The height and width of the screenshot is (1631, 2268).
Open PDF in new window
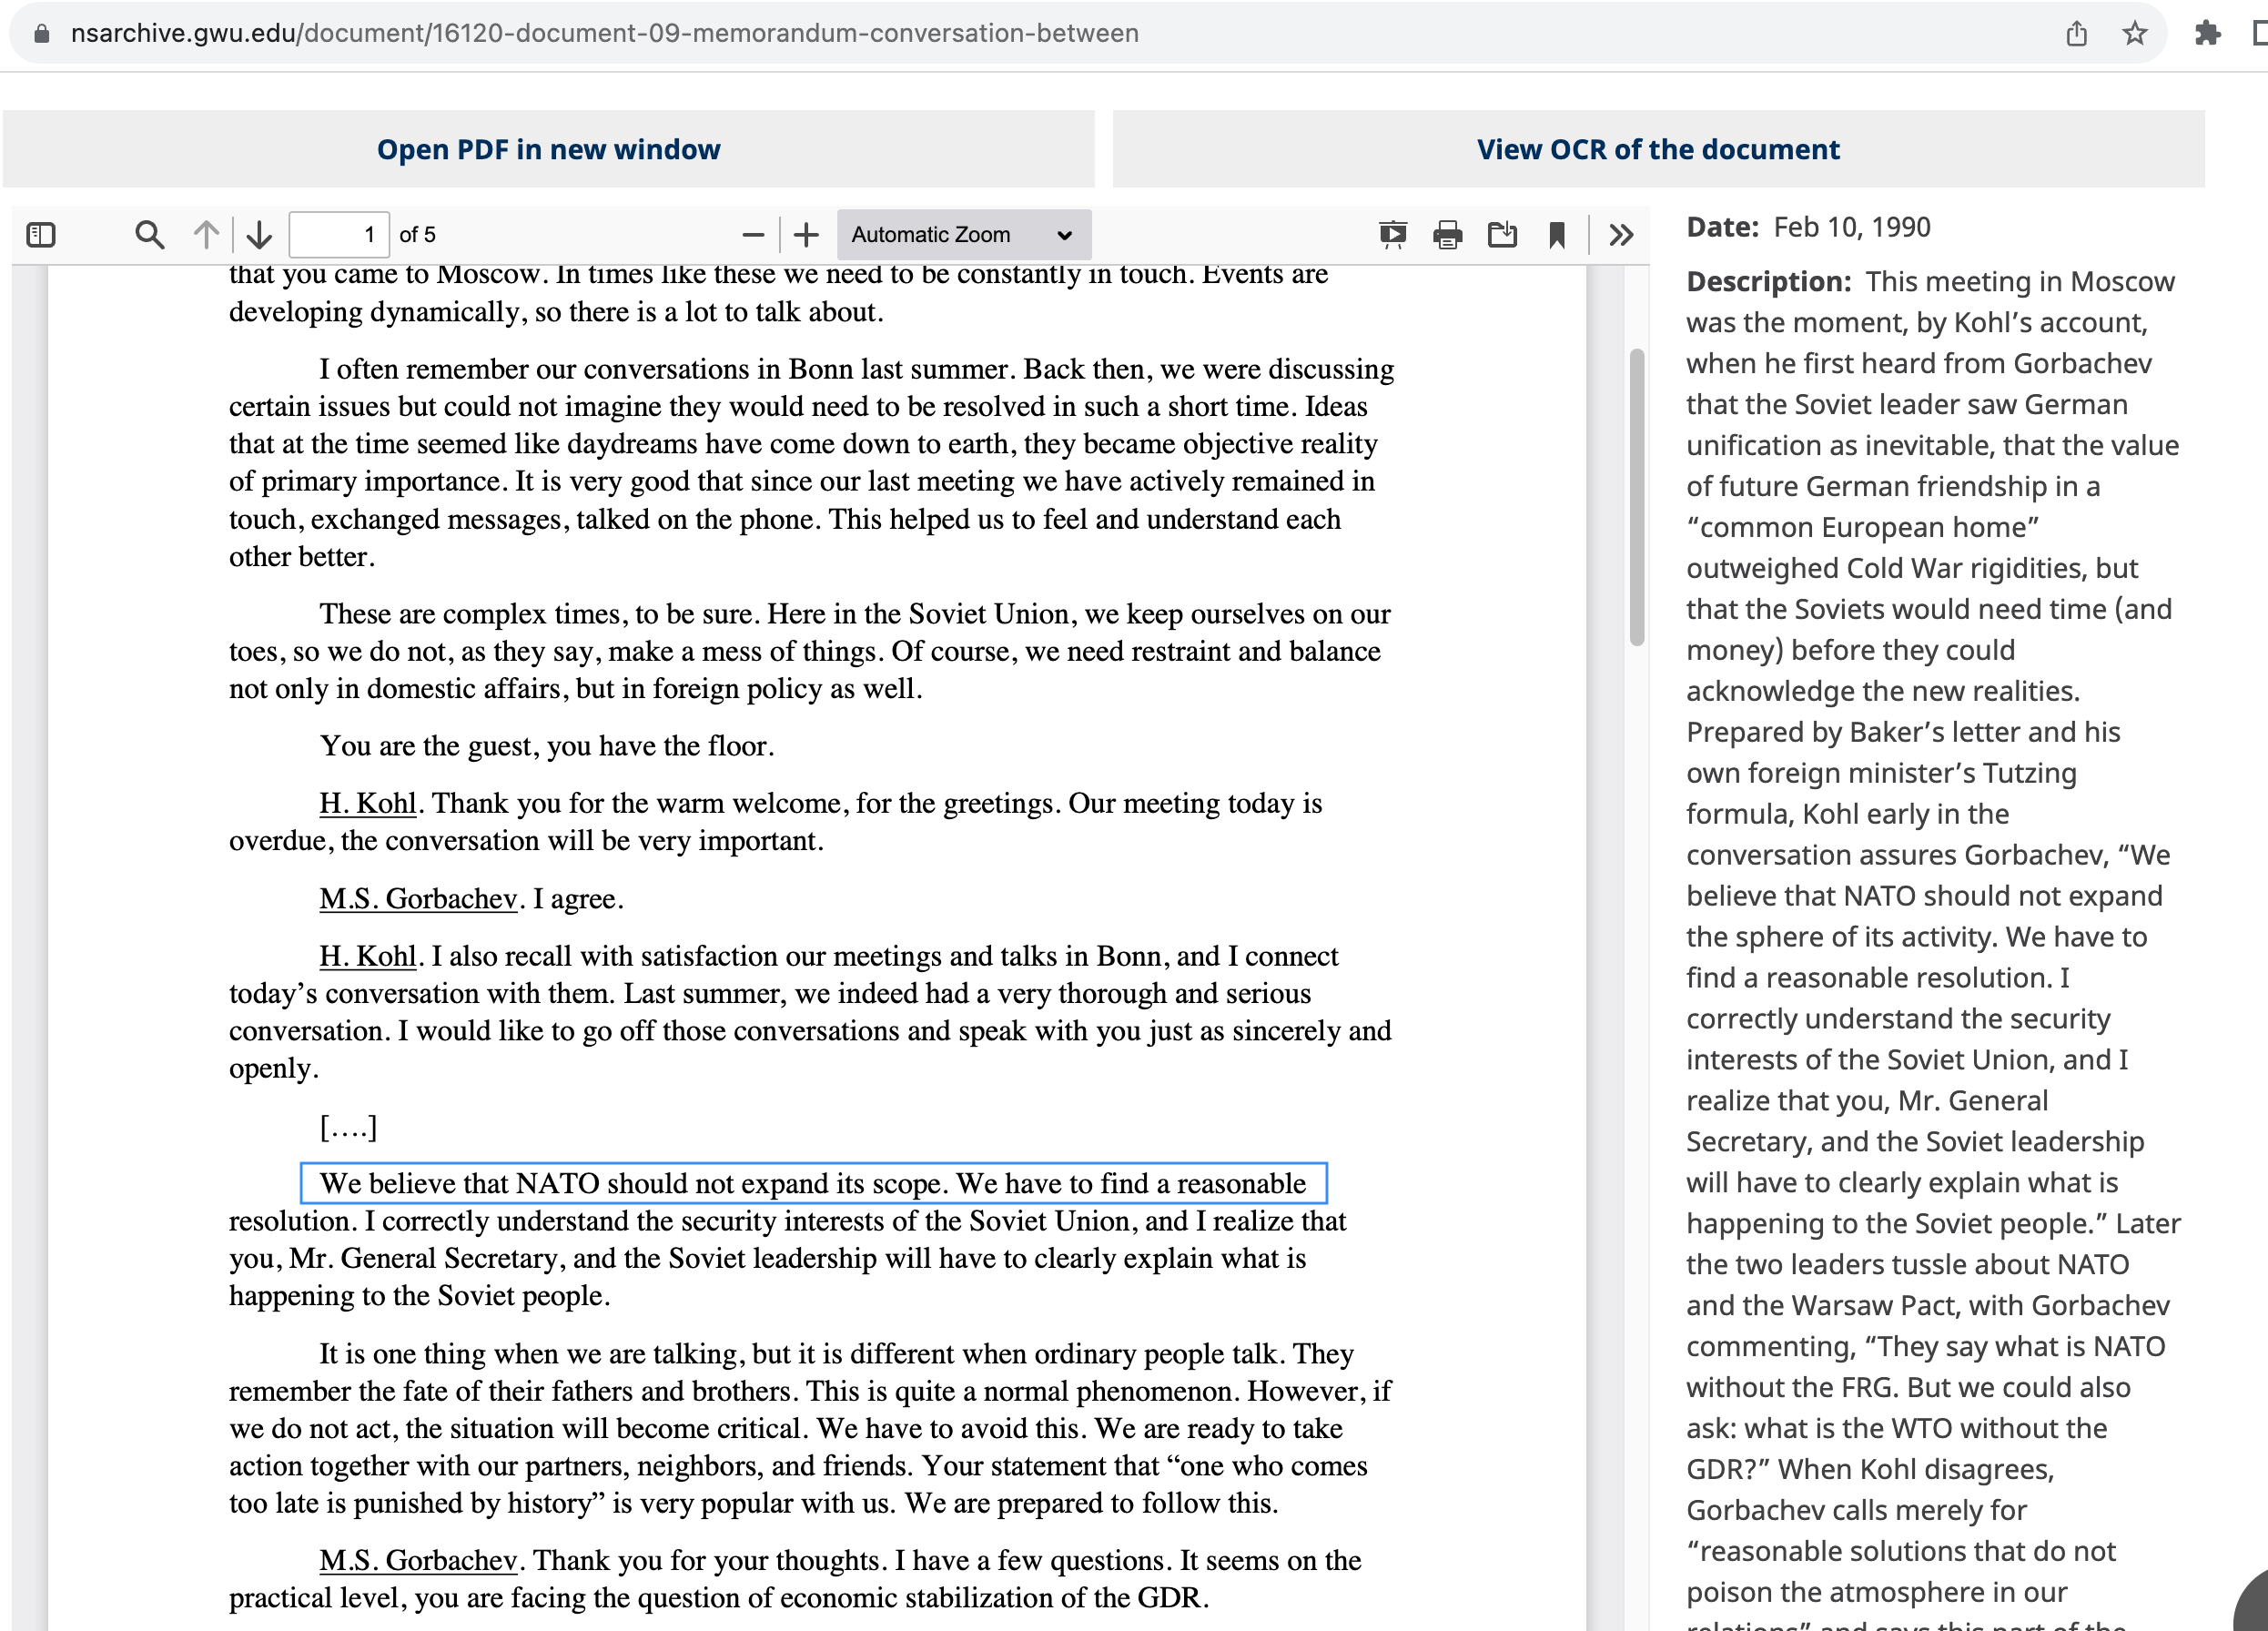point(548,149)
